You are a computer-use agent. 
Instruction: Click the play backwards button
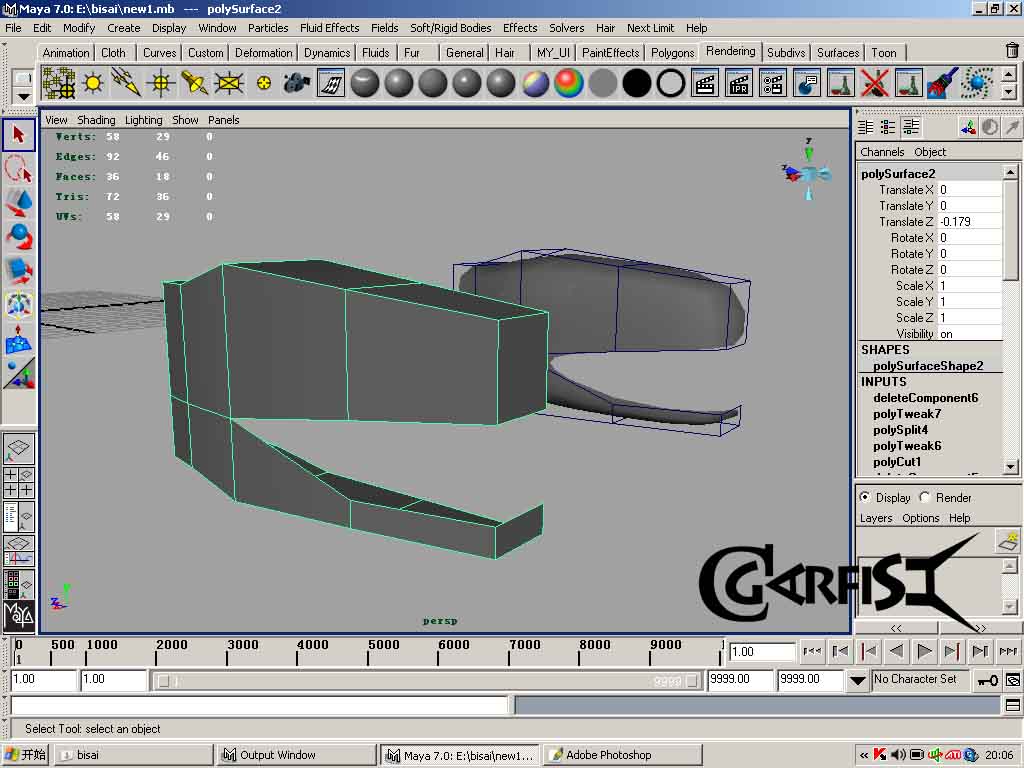pyautogui.click(x=897, y=650)
